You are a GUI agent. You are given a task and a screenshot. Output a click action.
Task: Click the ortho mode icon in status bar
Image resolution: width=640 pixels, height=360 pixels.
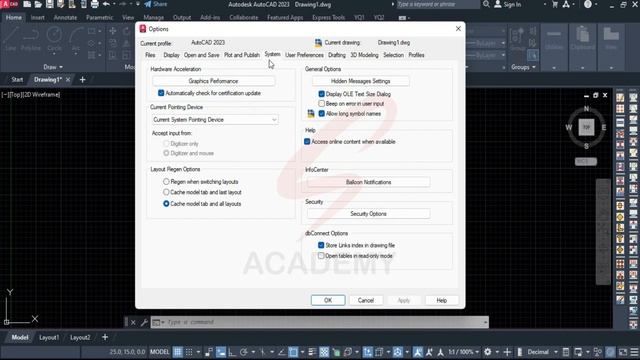click(x=232, y=352)
